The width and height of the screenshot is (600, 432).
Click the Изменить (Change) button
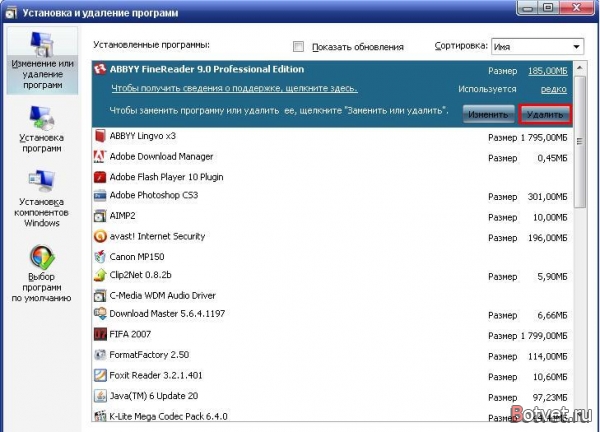point(488,114)
